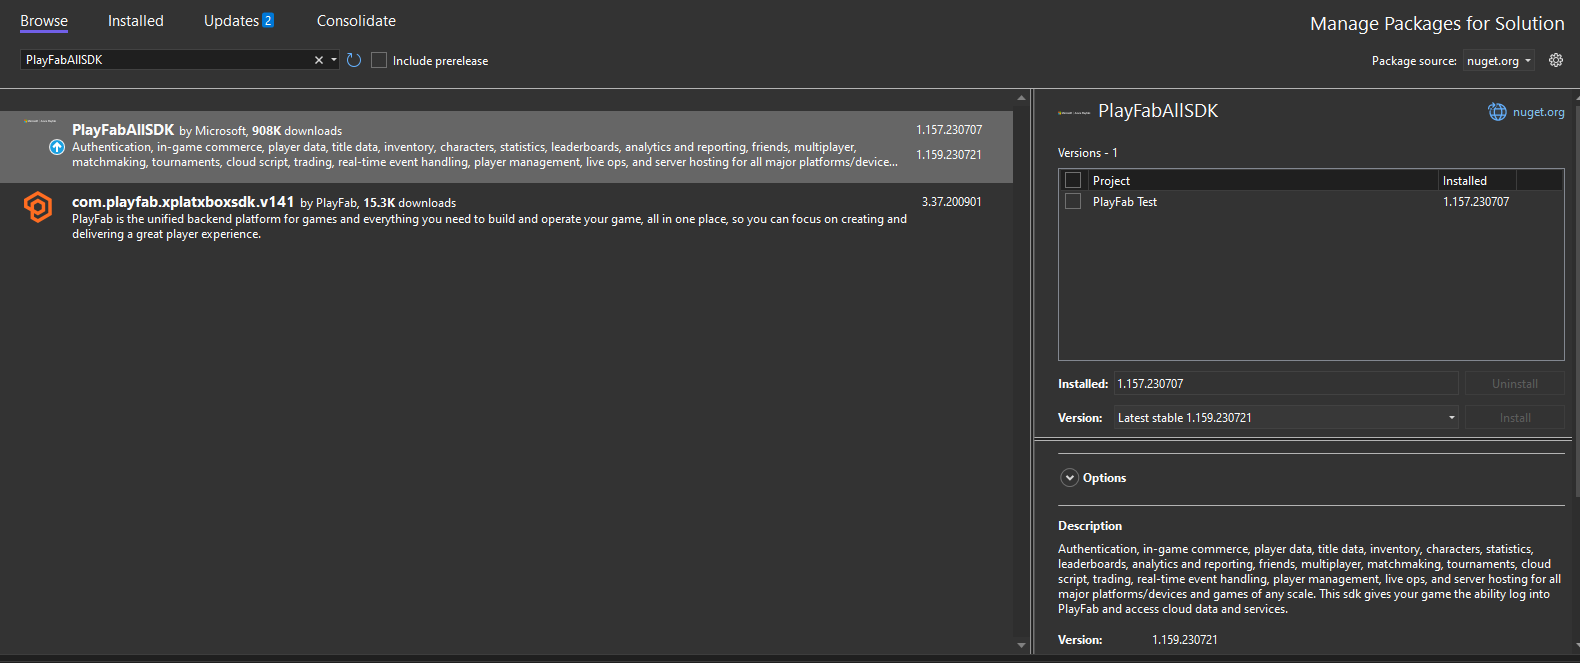Click version 3.37.200901 of xplatxboxsdk
Image resolution: width=1580 pixels, height=663 pixels.
(x=951, y=202)
